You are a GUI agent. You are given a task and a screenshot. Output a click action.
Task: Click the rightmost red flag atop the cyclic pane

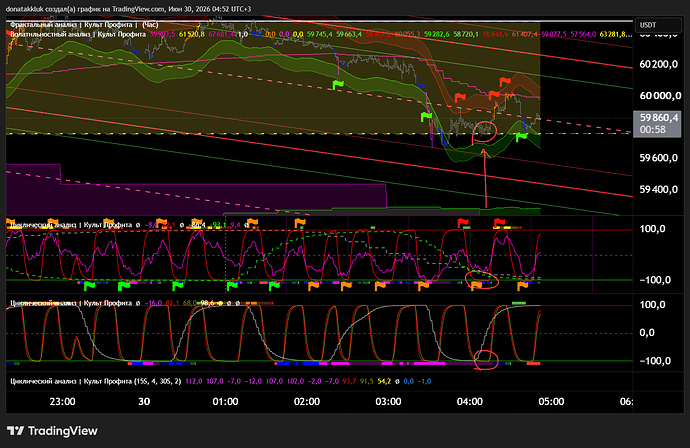click(500, 223)
